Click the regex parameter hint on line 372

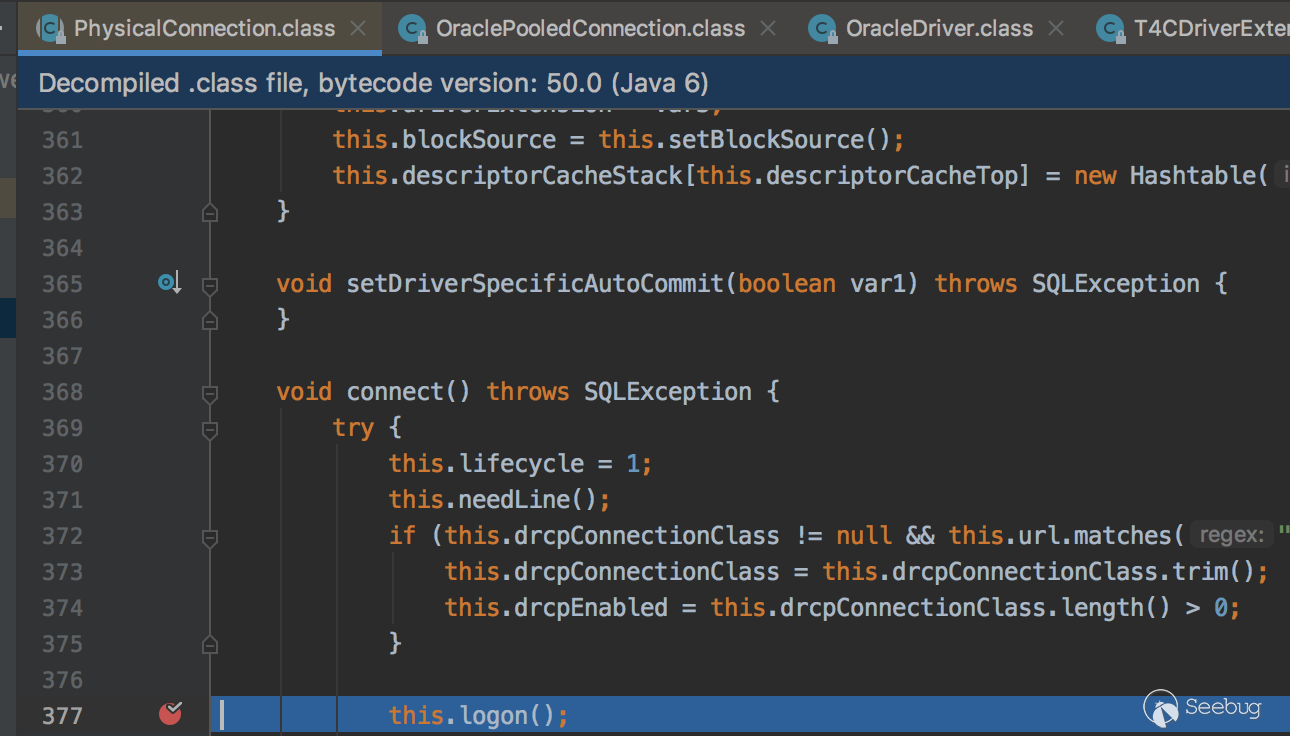pyautogui.click(x=1230, y=535)
